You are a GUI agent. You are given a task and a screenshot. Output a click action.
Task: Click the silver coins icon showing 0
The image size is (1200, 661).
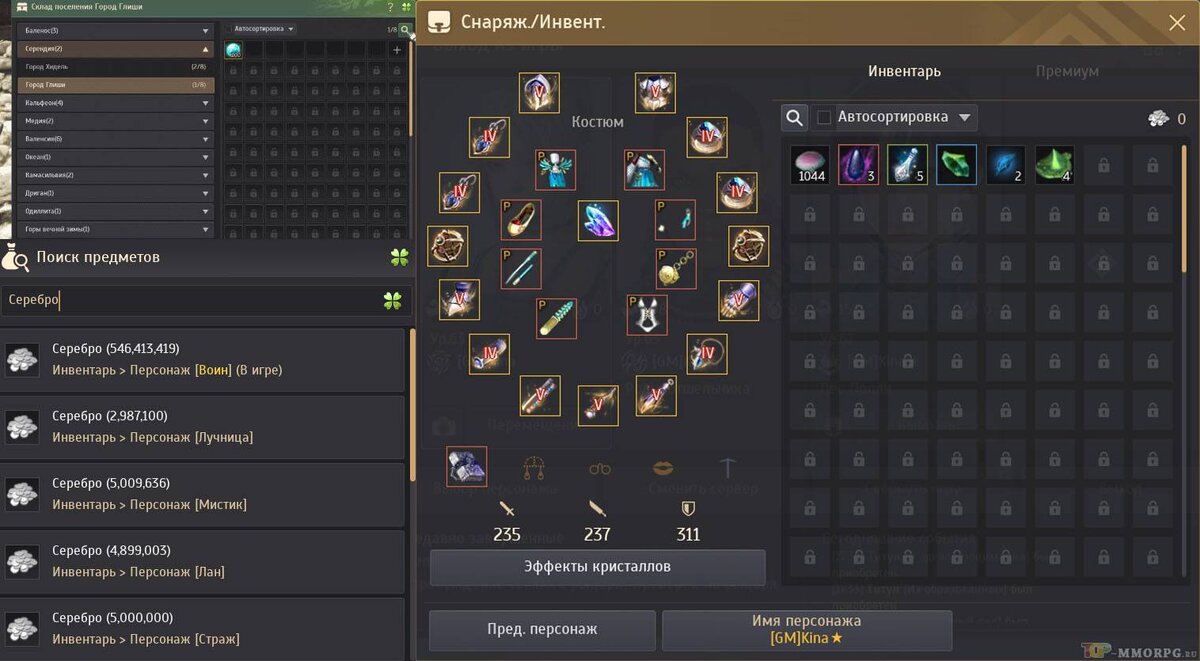1159,119
